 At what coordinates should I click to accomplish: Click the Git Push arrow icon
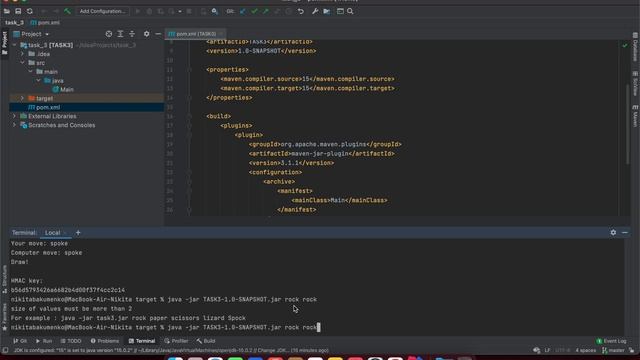[266, 11]
